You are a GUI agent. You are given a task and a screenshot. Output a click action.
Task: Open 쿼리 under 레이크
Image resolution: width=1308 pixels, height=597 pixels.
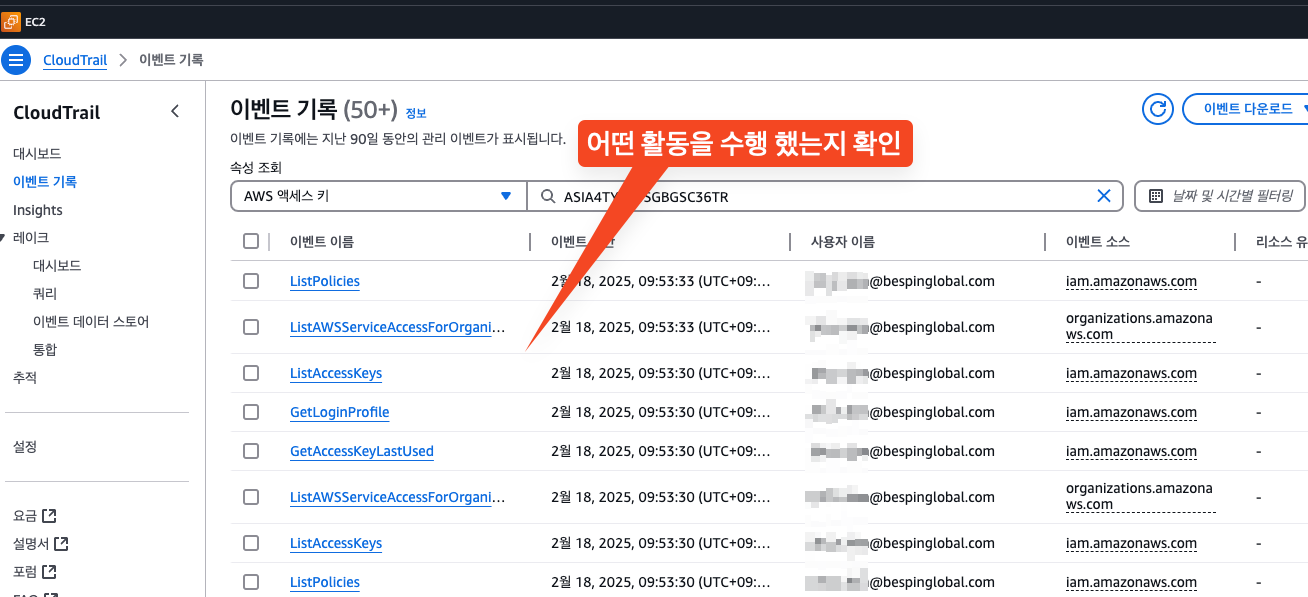tap(45, 294)
